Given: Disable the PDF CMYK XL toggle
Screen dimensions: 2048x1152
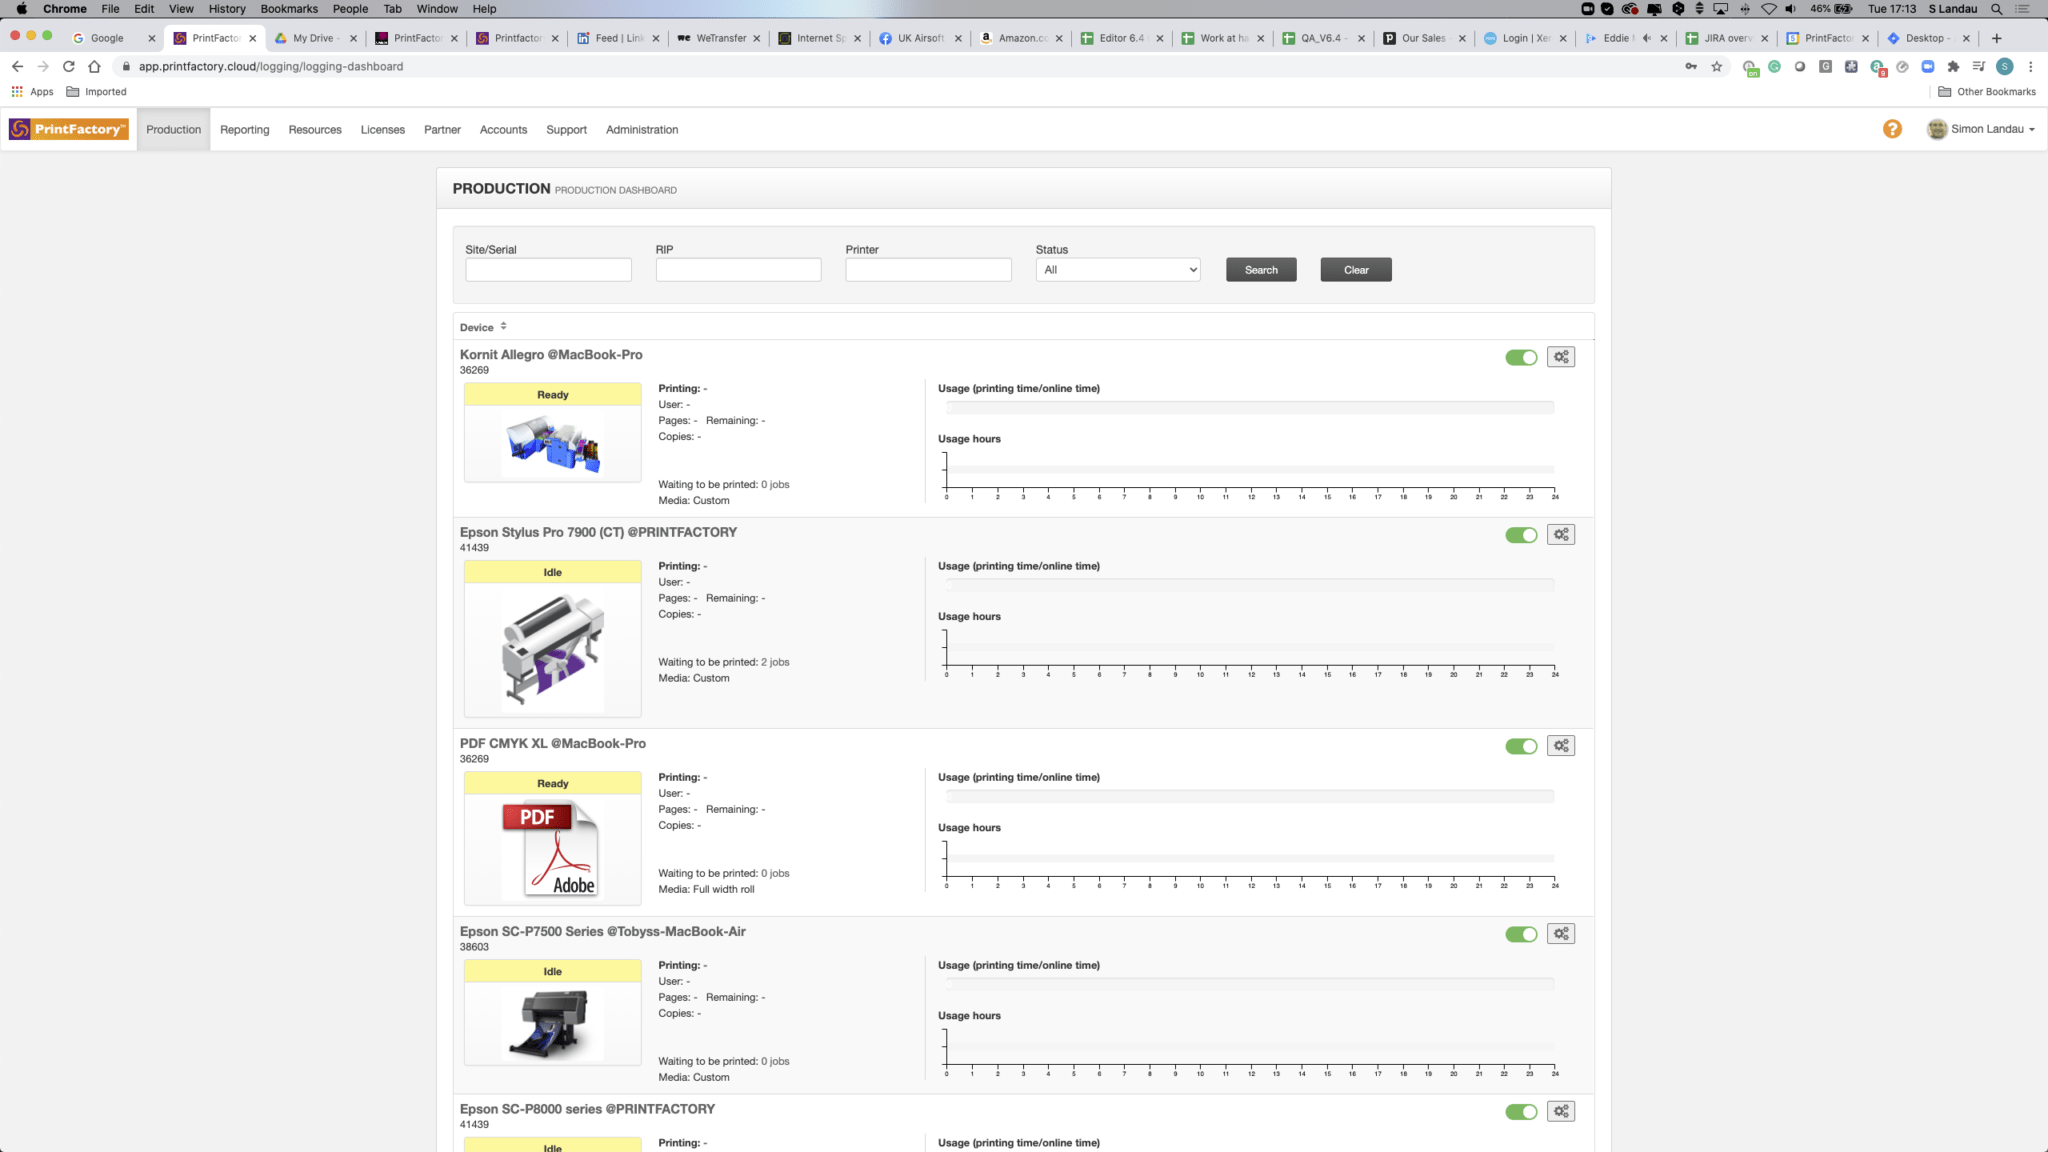Looking at the screenshot, I should (x=1521, y=745).
